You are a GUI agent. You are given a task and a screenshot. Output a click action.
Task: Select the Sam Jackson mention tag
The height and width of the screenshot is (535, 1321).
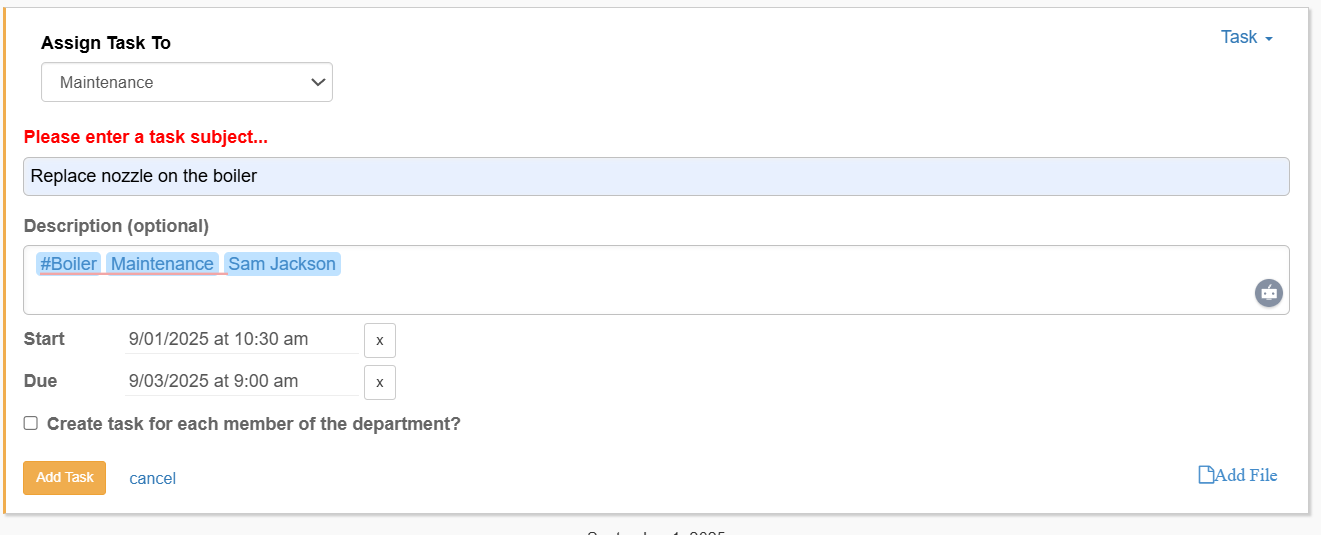coord(283,264)
